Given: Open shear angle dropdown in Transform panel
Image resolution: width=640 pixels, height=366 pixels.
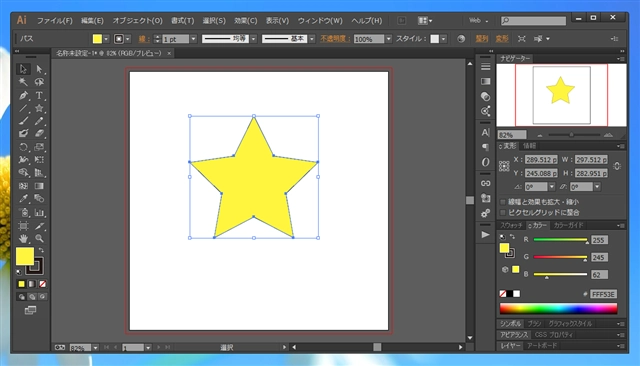Looking at the screenshot, I should [x=597, y=187].
